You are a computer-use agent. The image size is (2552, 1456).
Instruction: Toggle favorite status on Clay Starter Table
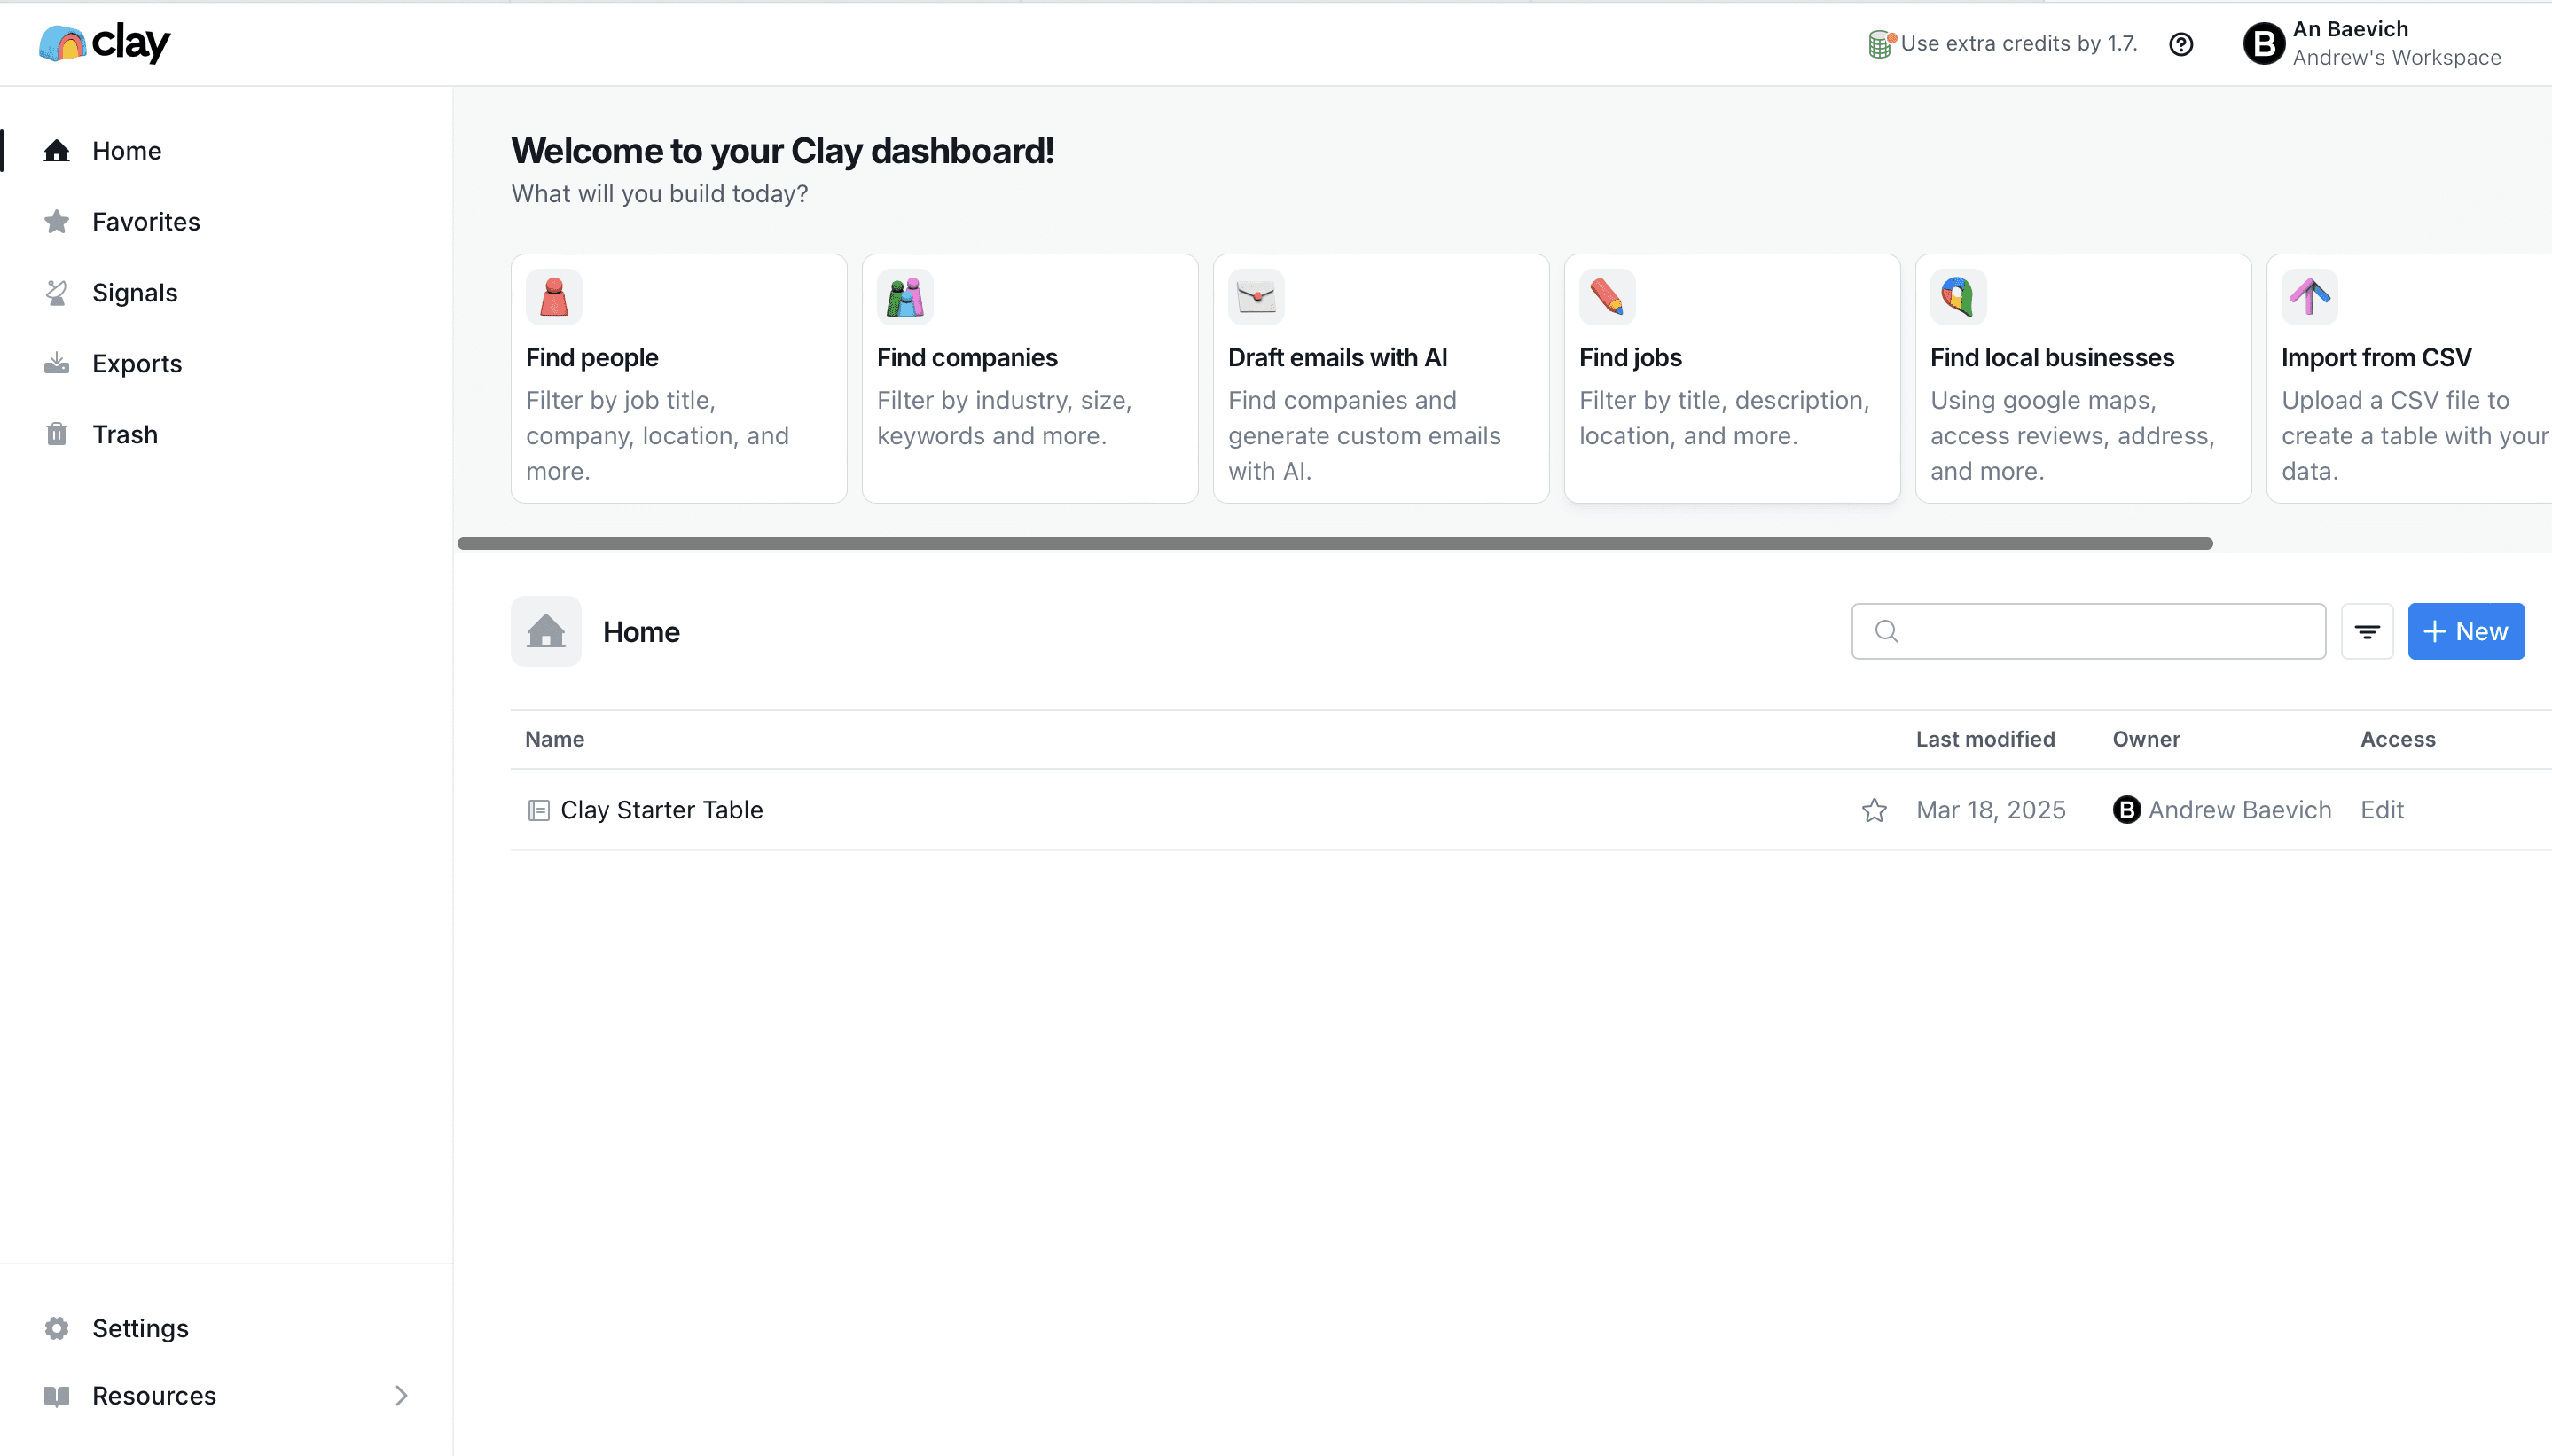coord(1874,809)
